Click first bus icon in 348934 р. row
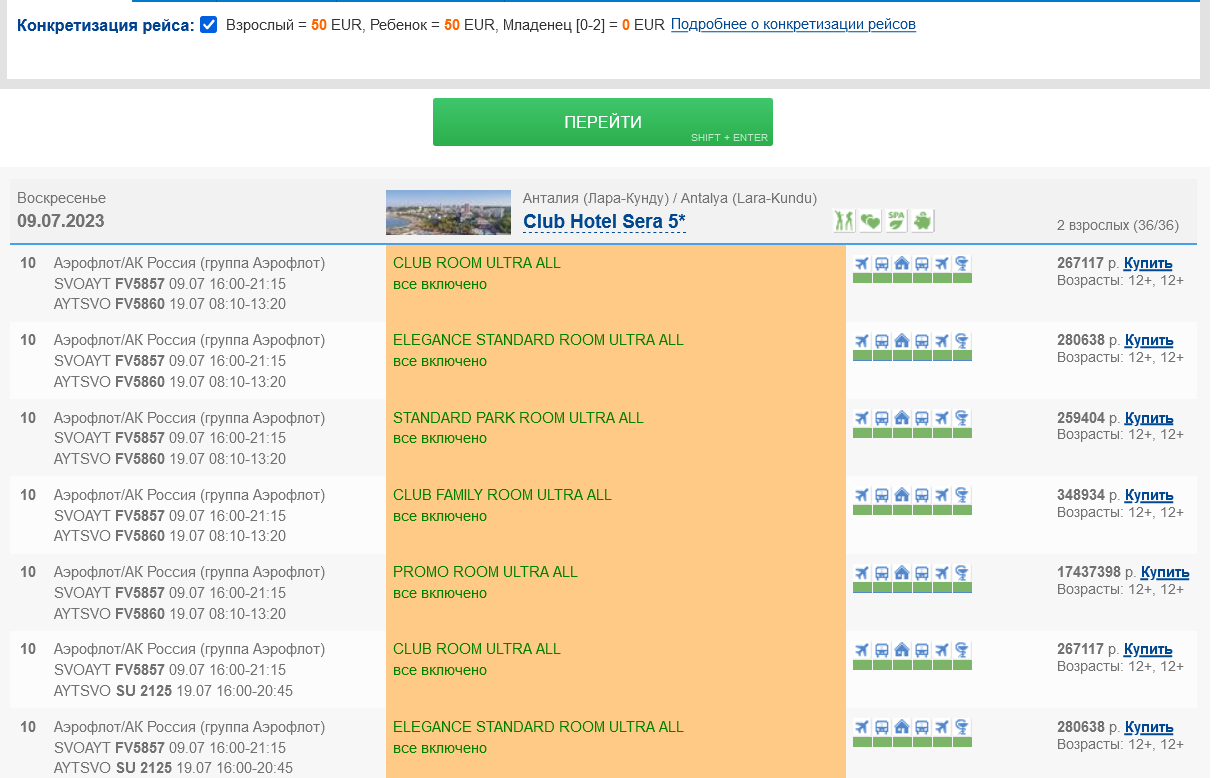 [x=882, y=495]
